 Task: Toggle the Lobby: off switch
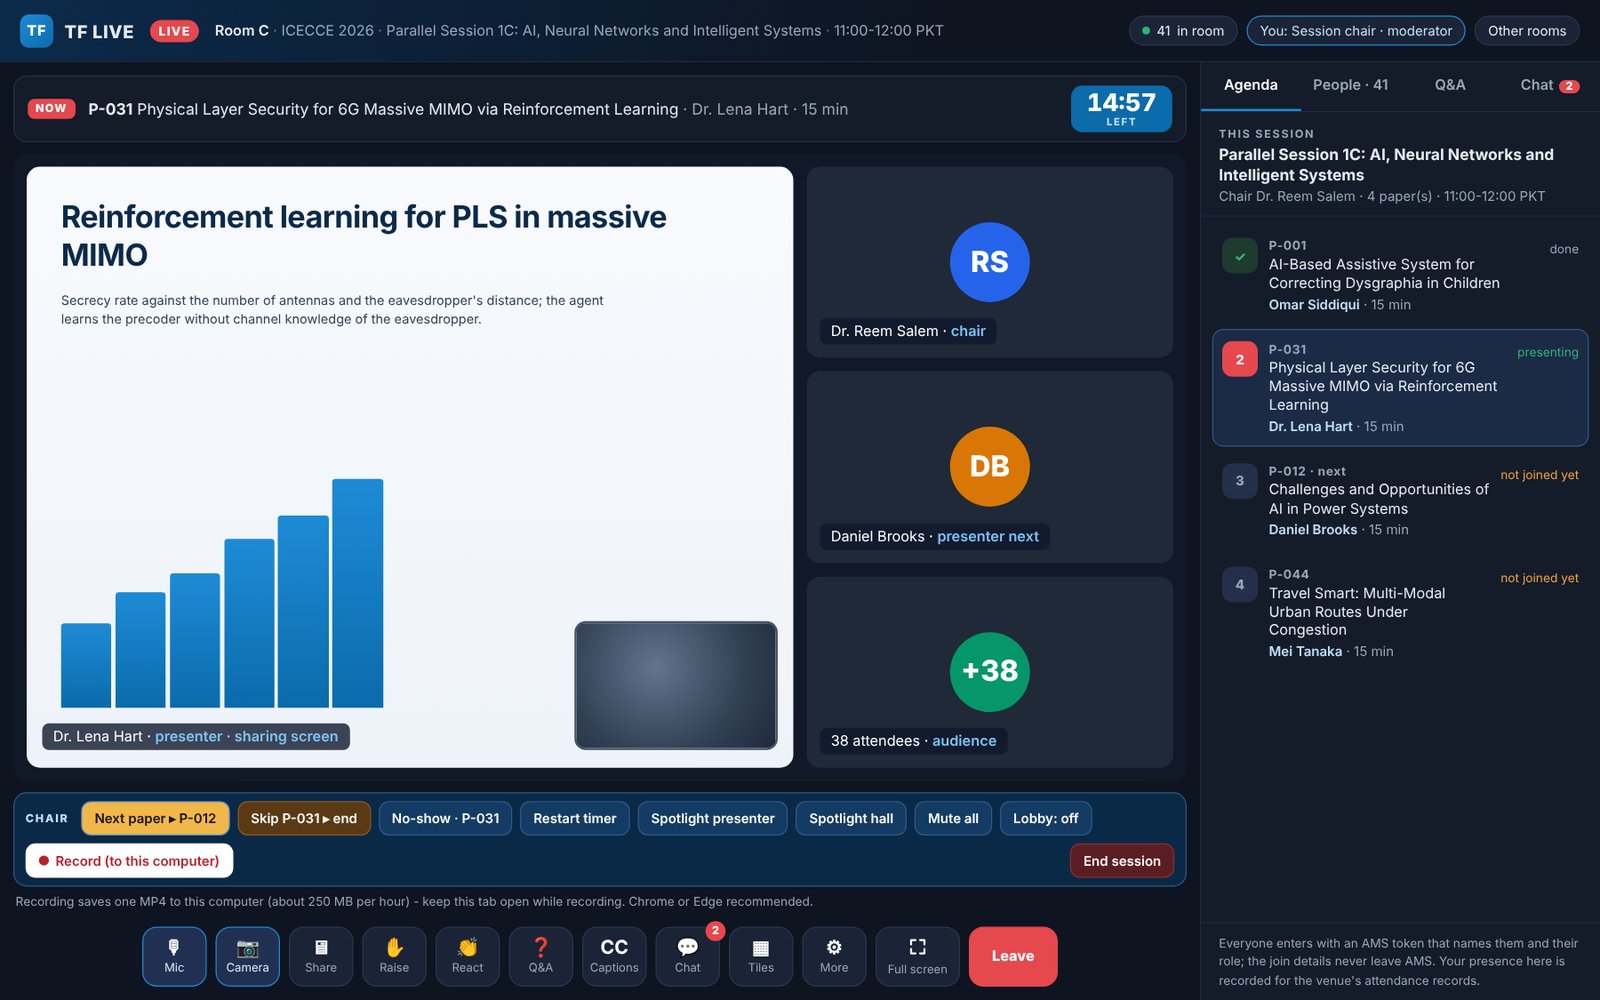coord(1045,818)
